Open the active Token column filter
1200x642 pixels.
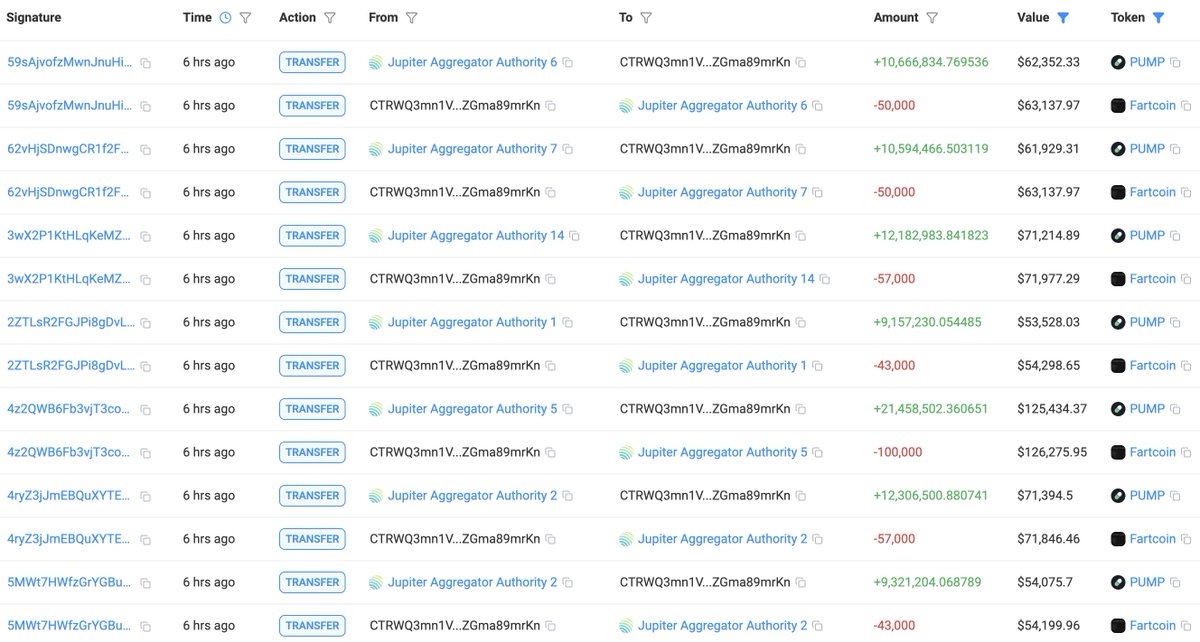coord(1158,18)
